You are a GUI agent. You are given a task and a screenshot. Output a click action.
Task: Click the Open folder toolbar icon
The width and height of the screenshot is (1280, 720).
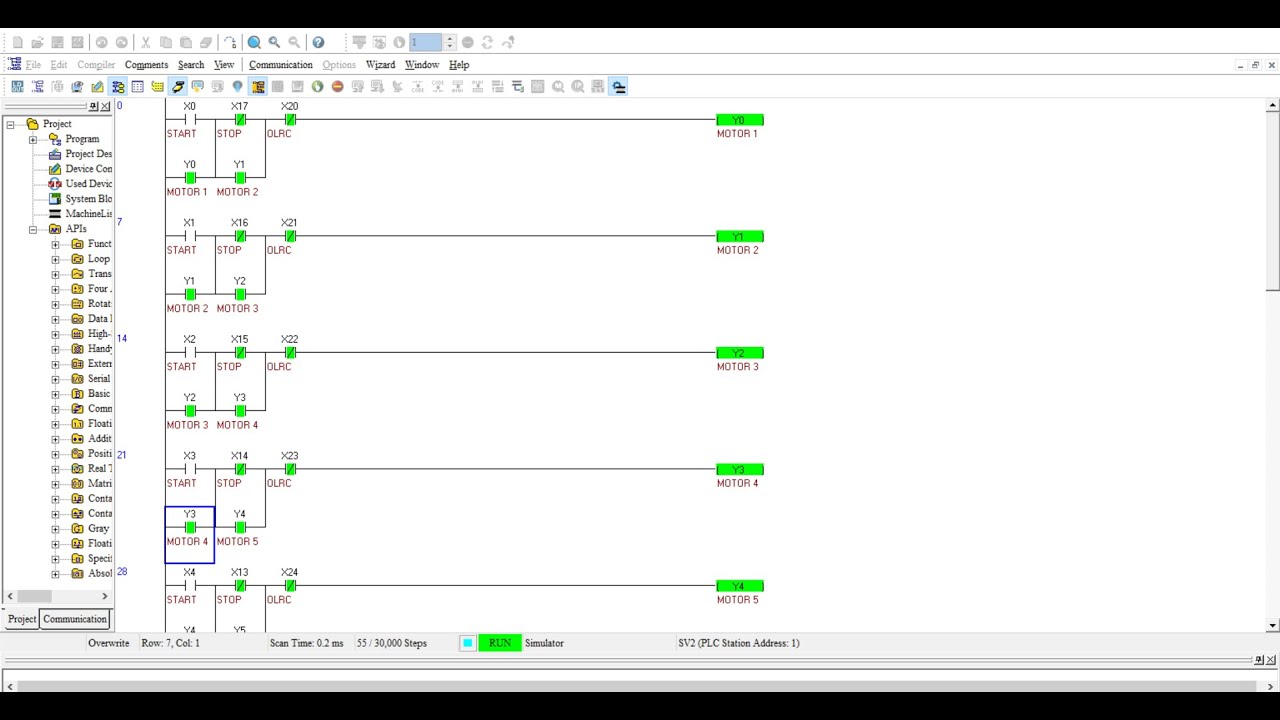point(37,42)
